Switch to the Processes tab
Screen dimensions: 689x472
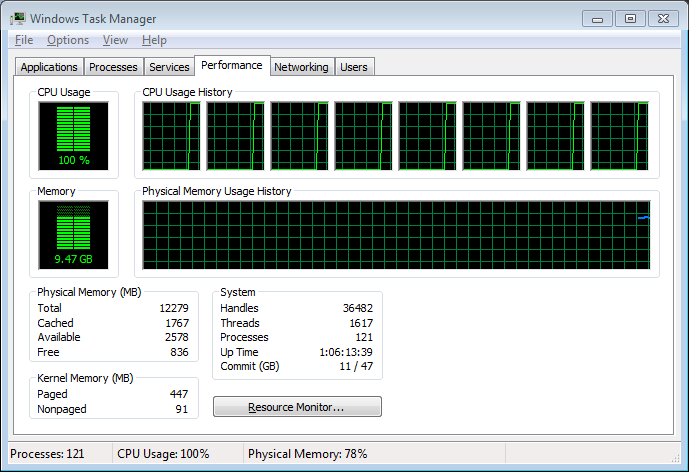point(113,67)
